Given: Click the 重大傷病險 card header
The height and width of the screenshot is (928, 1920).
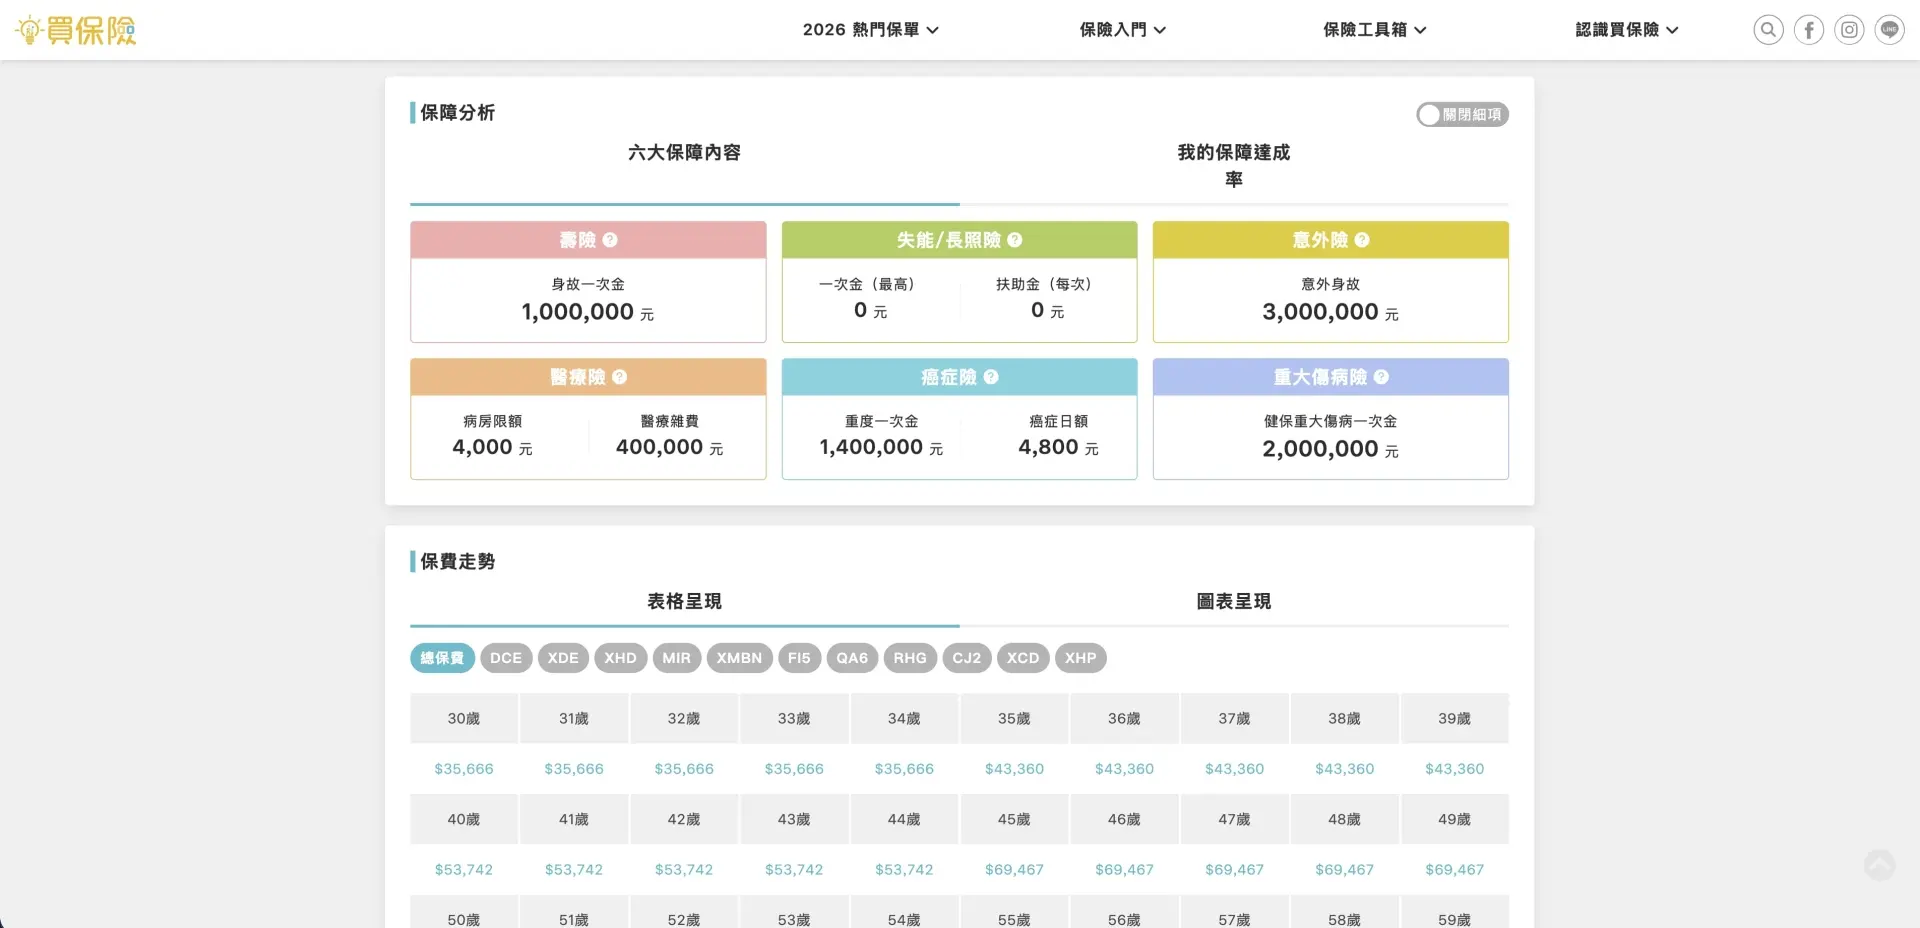Looking at the screenshot, I should click(x=1331, y=377).
